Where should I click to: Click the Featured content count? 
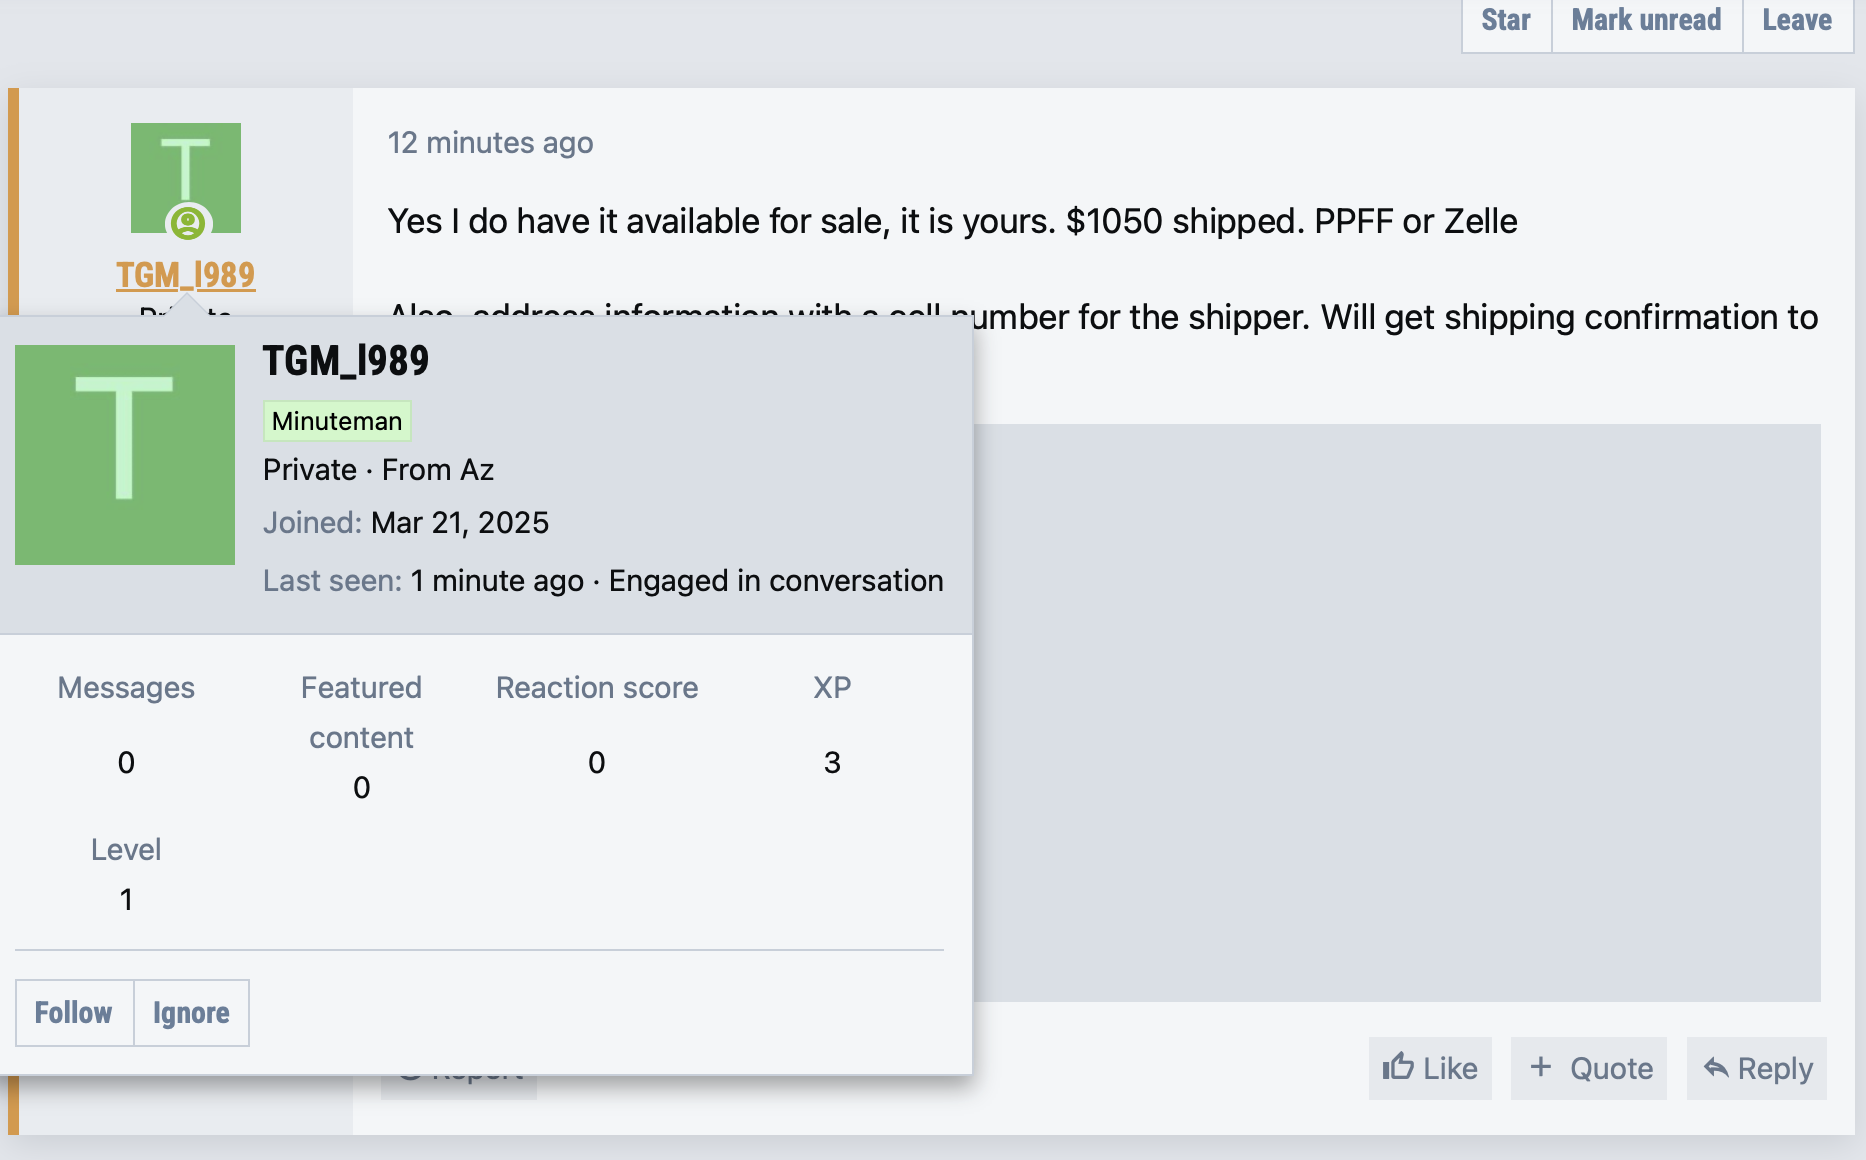[361, 788]
